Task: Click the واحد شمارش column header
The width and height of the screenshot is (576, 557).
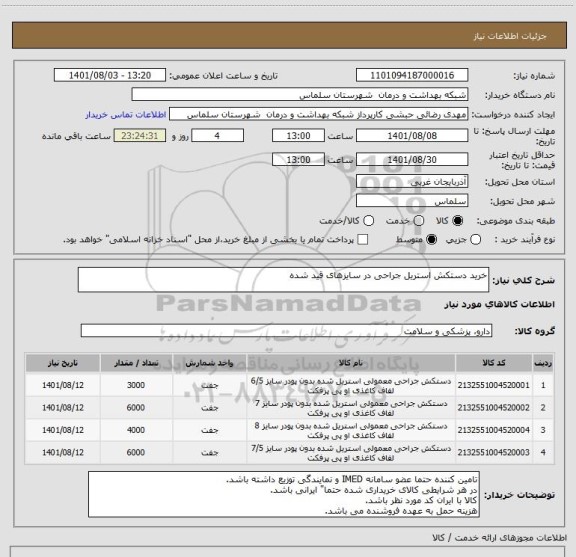Action: click(209, 363)
